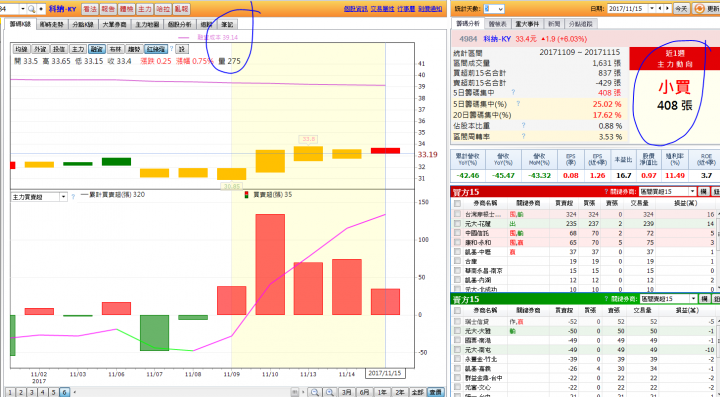720x397 pixels.
Task: Open the stock code dropdown arrow
Action: point(23,9)
